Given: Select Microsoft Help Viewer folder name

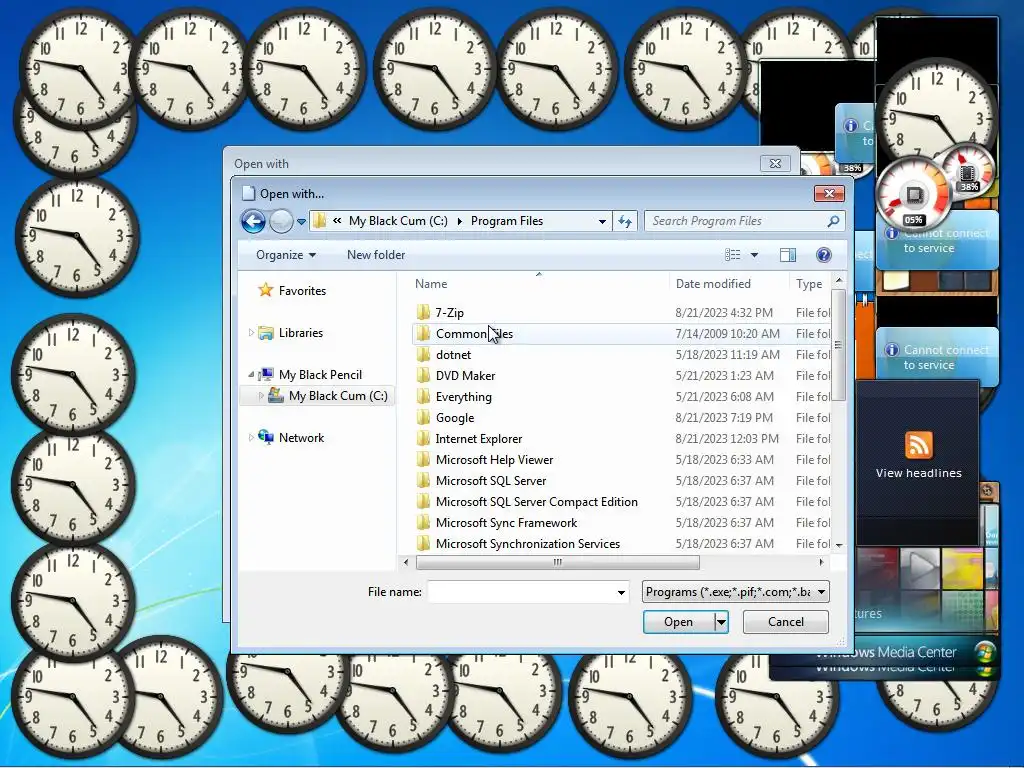Looking at the screenshot, I should [494, 460].
